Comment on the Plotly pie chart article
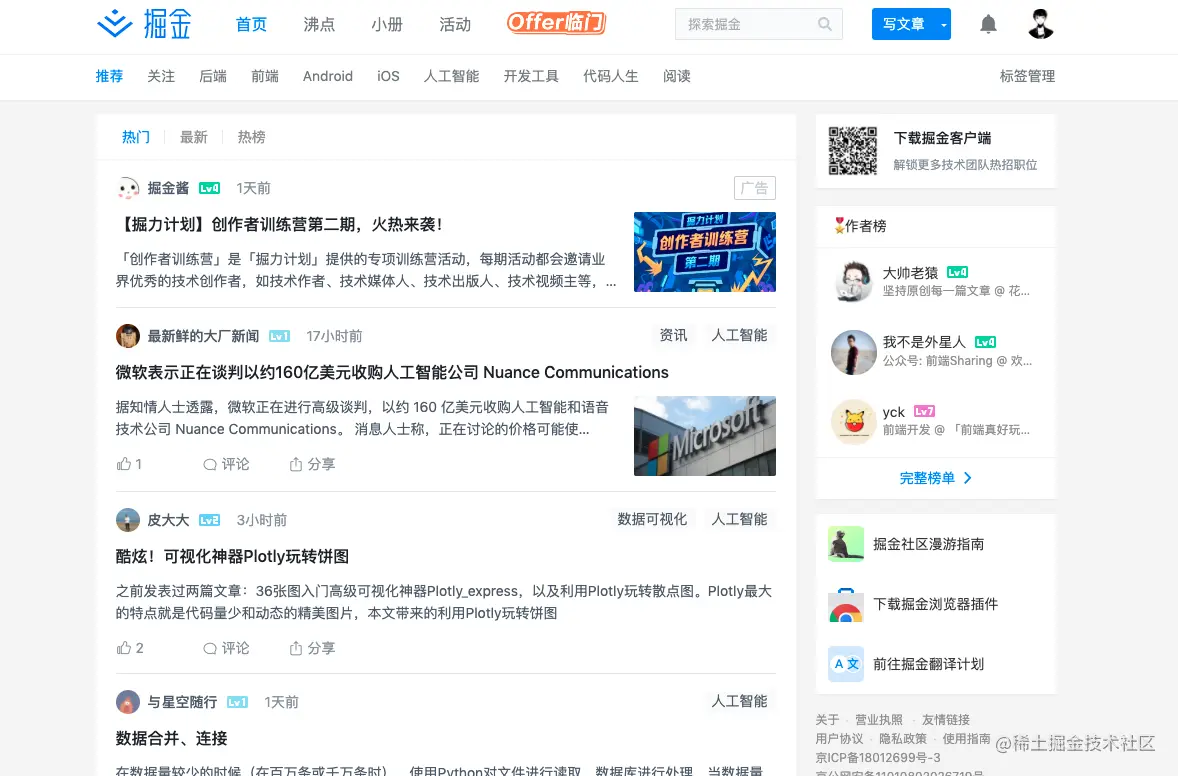Screen dimensions: 1178x776 tap(225, 648)
